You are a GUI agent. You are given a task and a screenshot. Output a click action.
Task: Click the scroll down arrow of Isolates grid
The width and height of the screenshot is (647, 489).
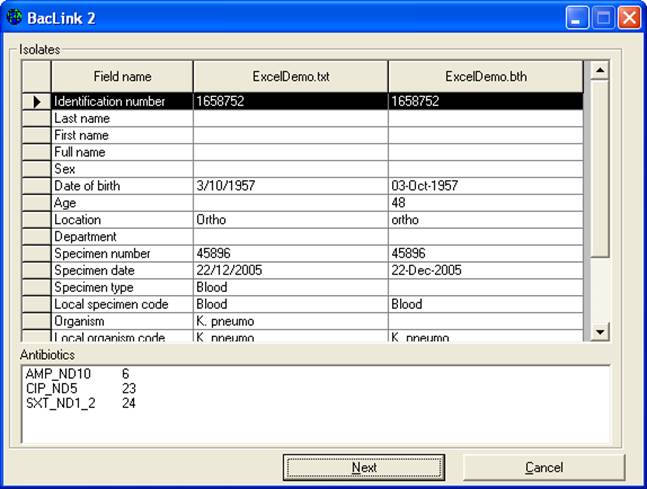(600, 332)
